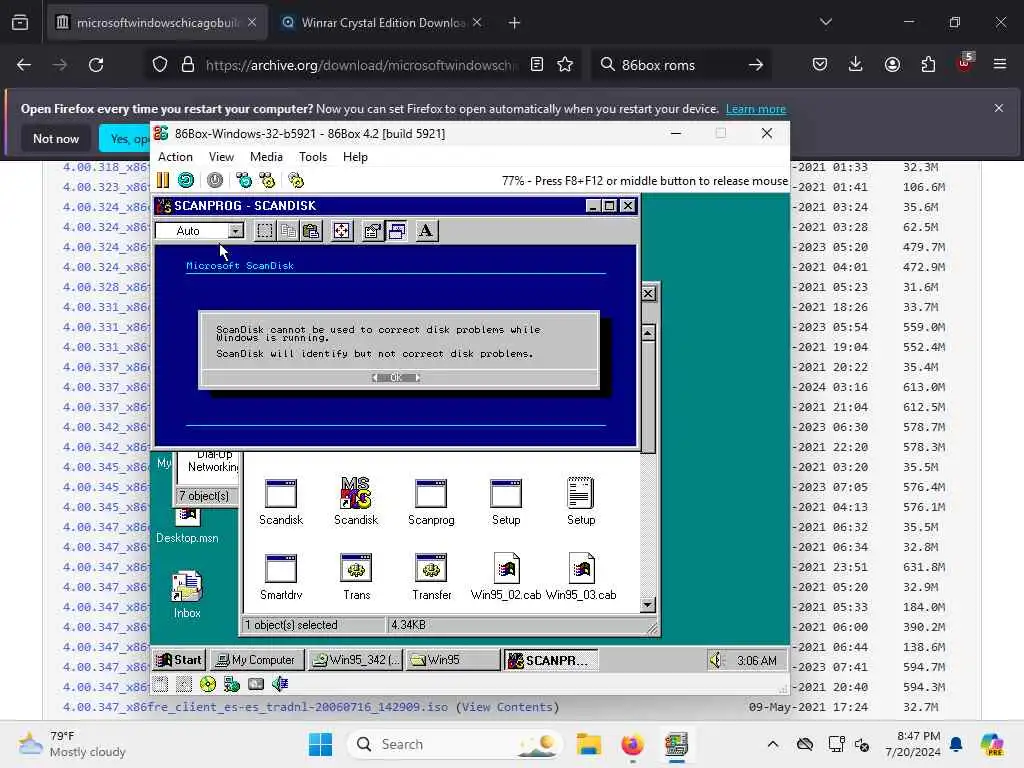This screenshot has height=768, width=1024.
Task: Click the second status bar drive icon in 86Box
Action: point(184,684)
